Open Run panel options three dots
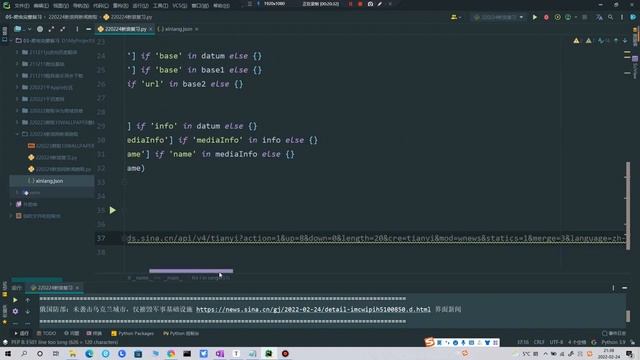 [613, 288]
